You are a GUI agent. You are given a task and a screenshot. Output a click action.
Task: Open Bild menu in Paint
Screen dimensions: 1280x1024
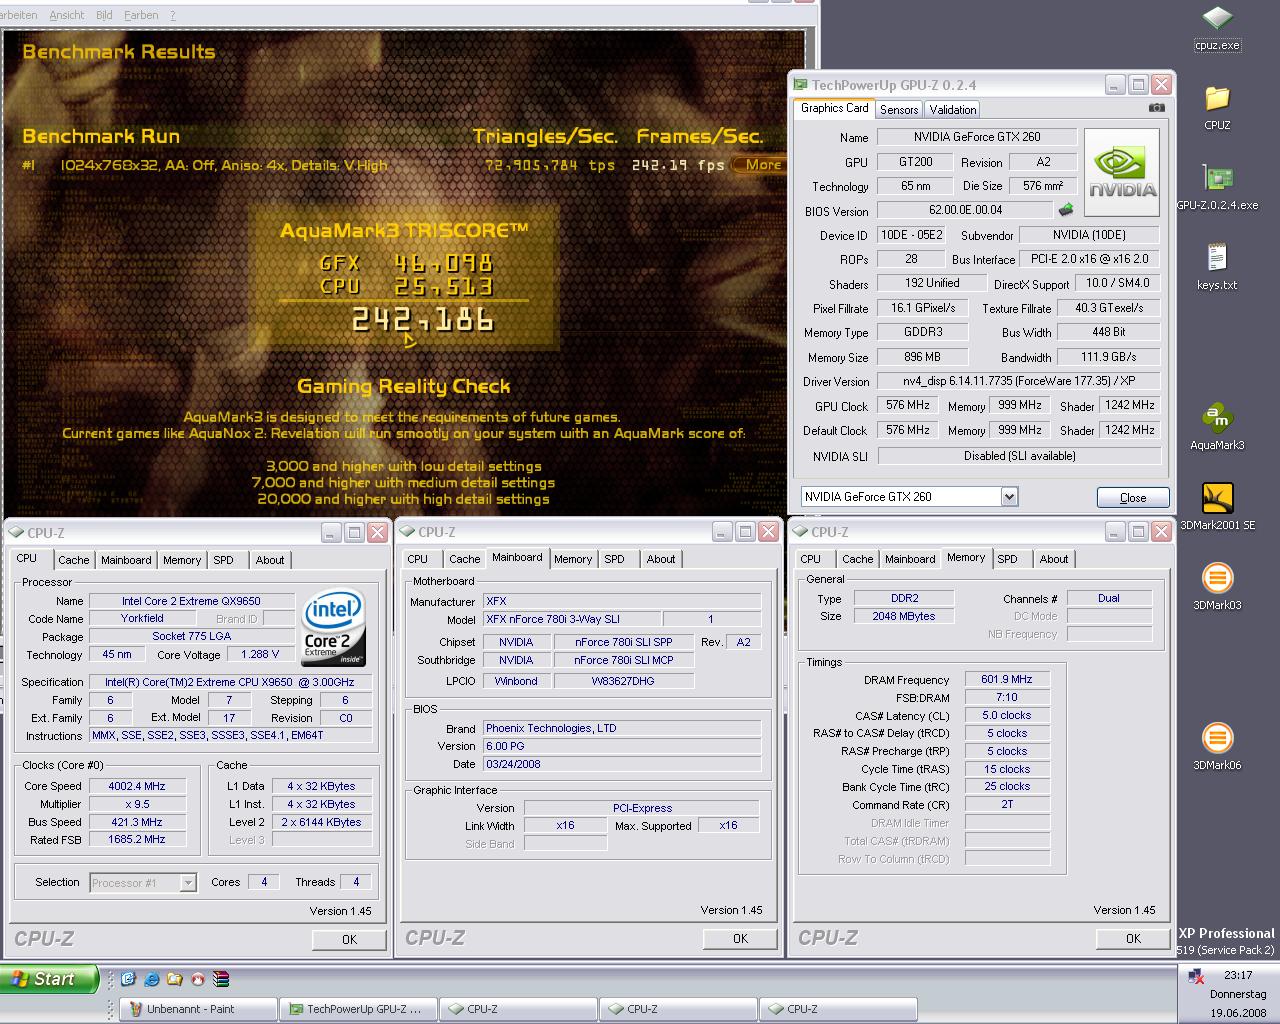tap(104, 15)
